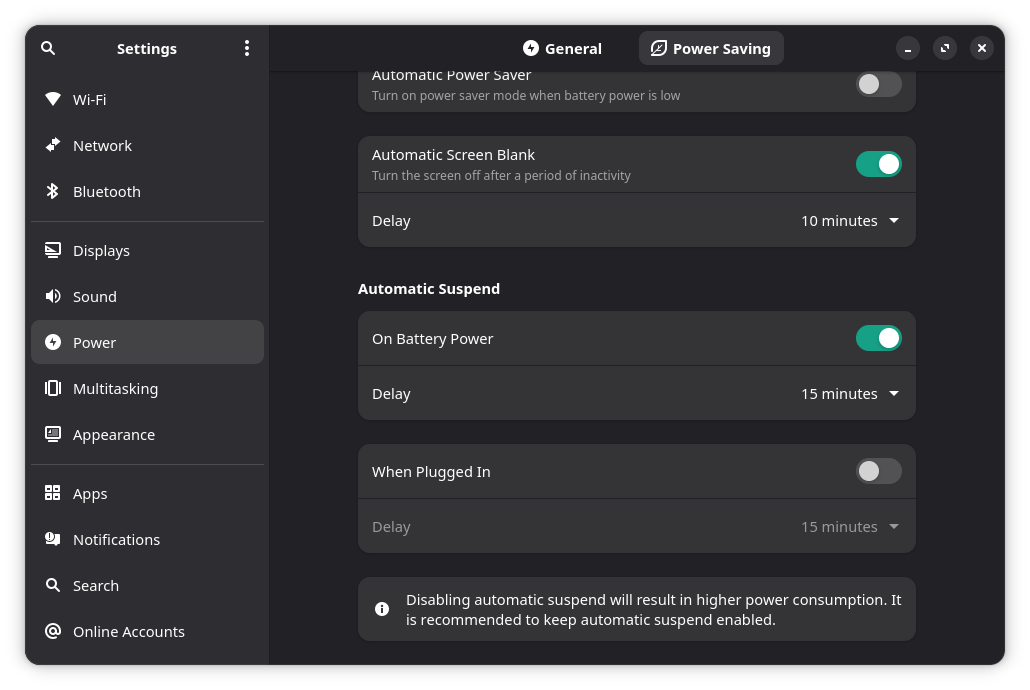
Task: Click the Bluetooth icon in sidebar
Action: pos(53,191)
